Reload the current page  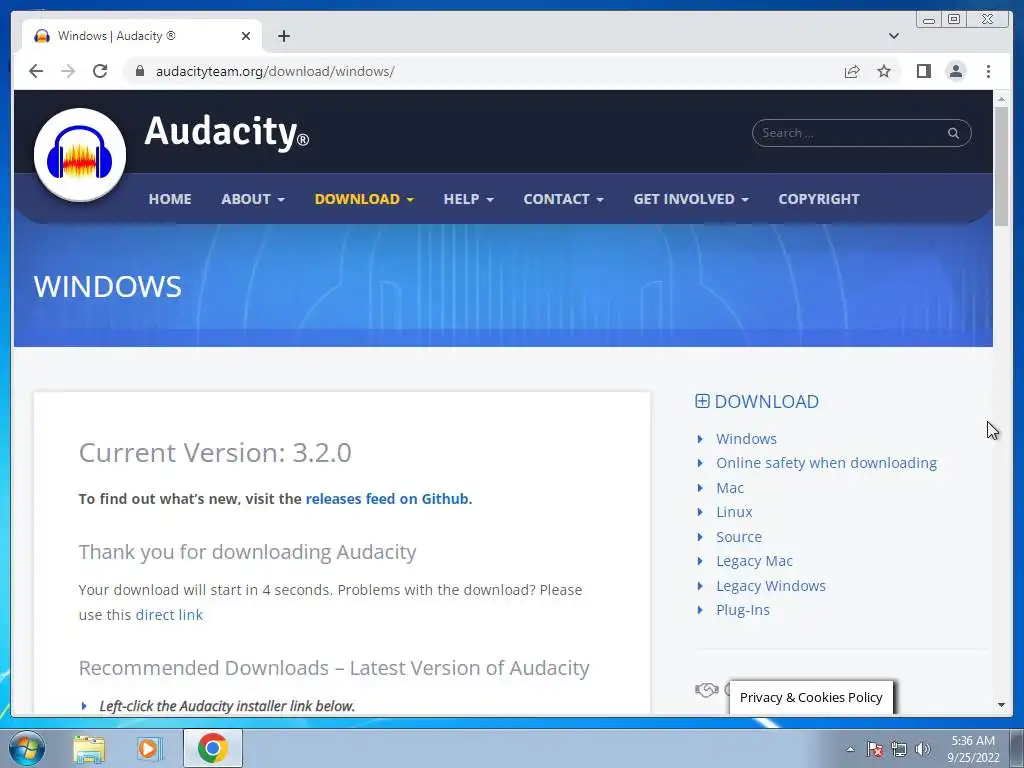coord(100,71)
